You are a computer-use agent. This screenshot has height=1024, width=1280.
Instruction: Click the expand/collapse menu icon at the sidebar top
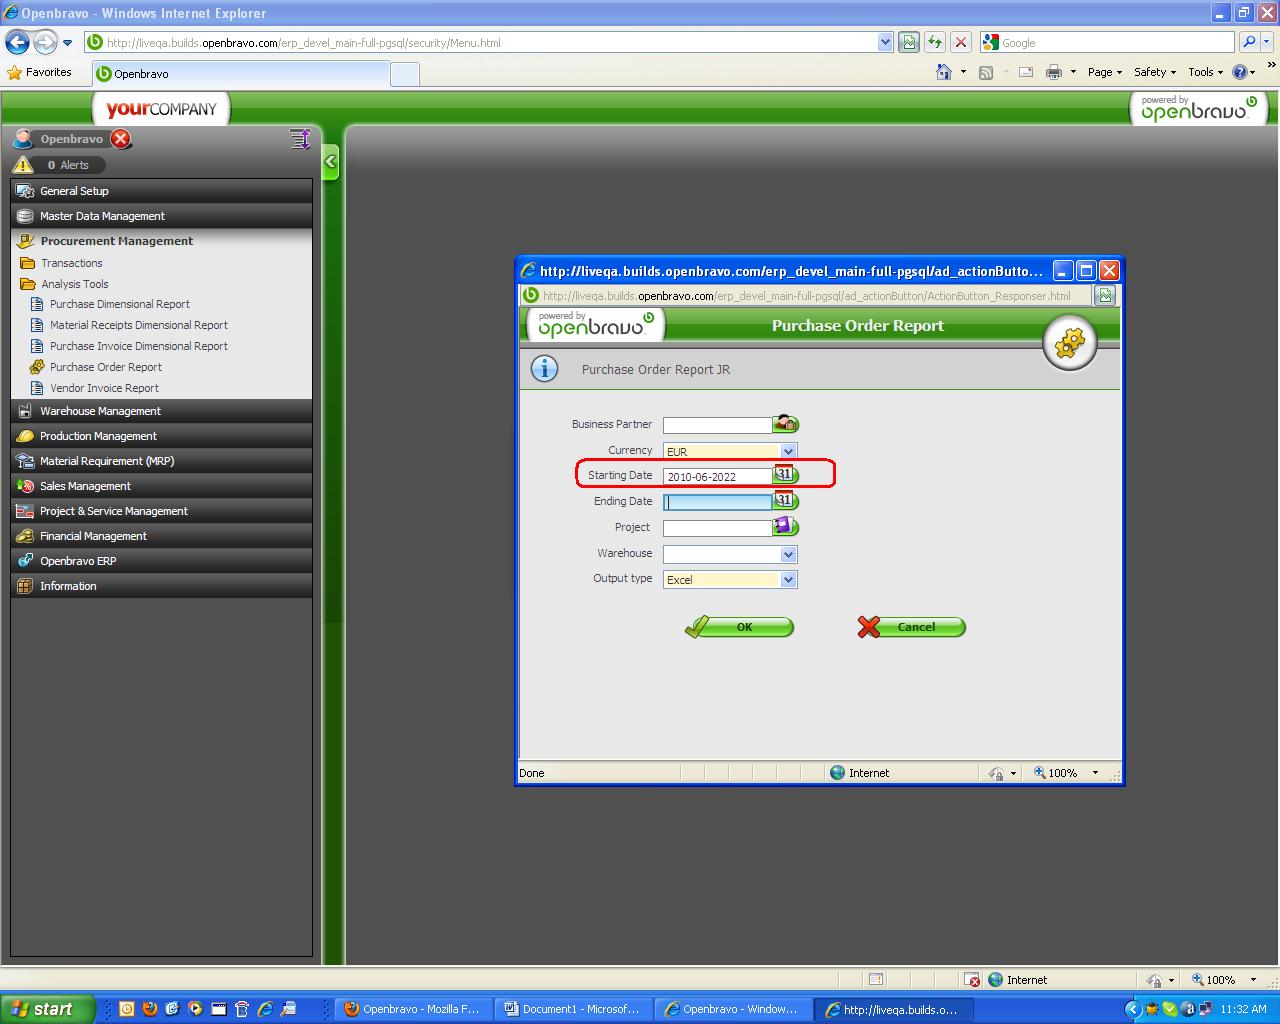[300, 139]
